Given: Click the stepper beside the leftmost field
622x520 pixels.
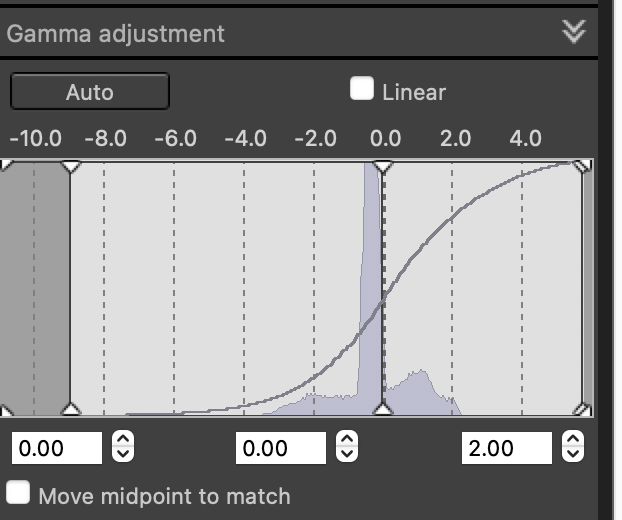Looking at the screenshot, I should [122, 447].
